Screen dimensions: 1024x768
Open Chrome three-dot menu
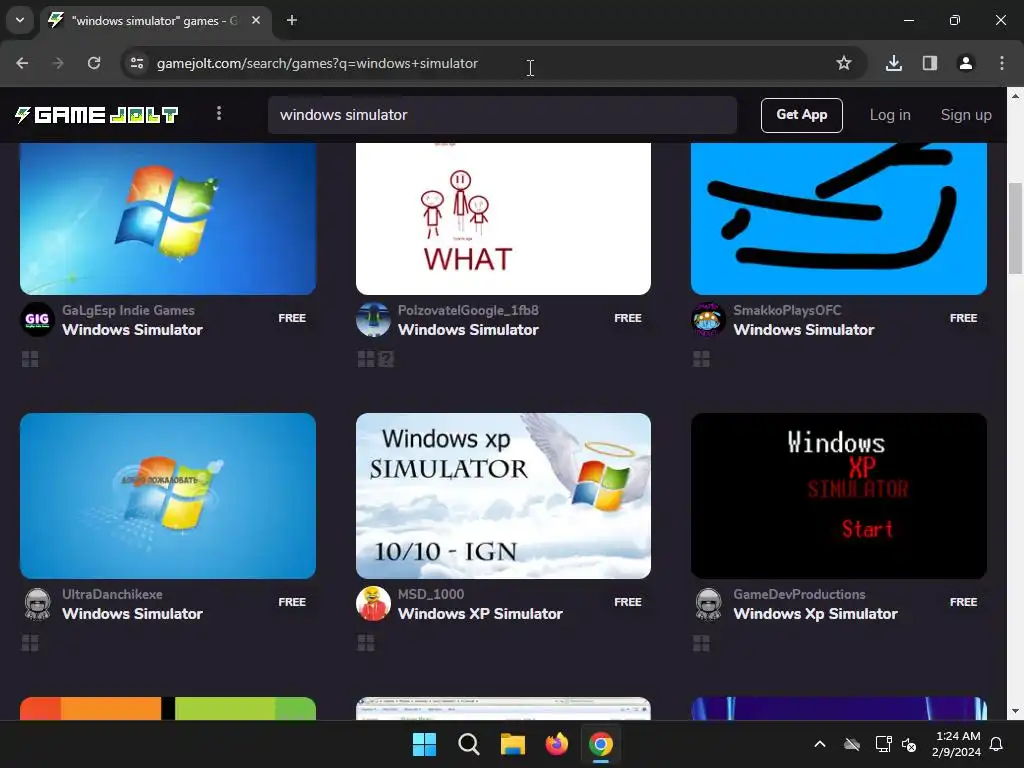[x=1001, y=63]
